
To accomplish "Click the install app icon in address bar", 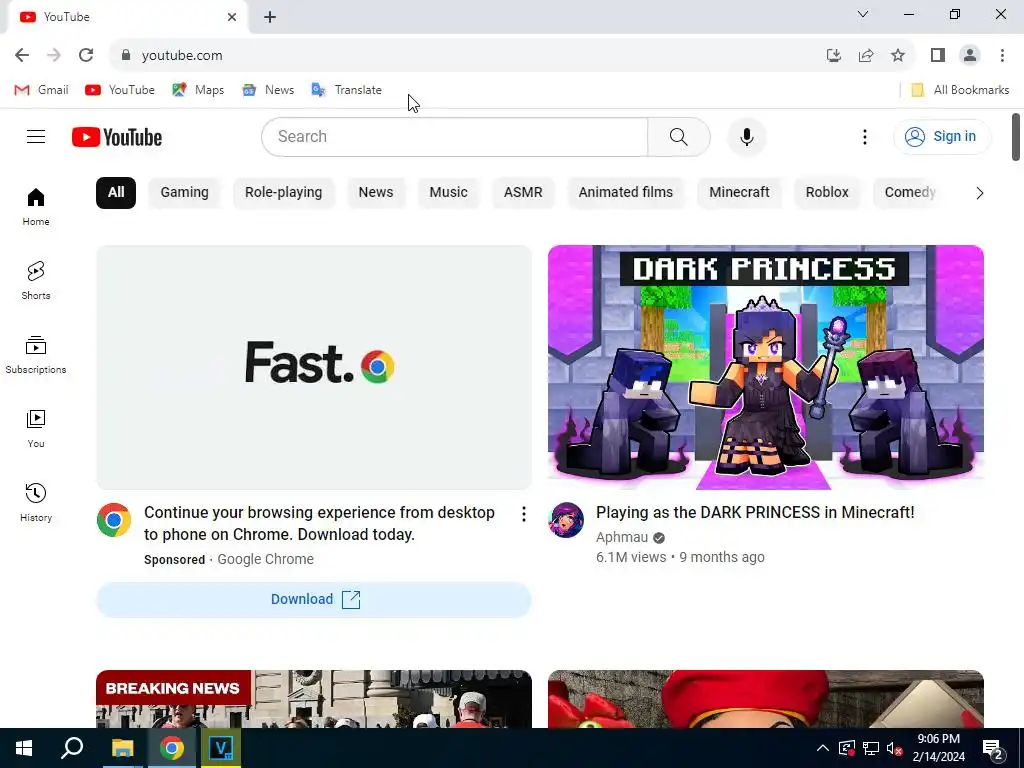I will coord(833,56).
